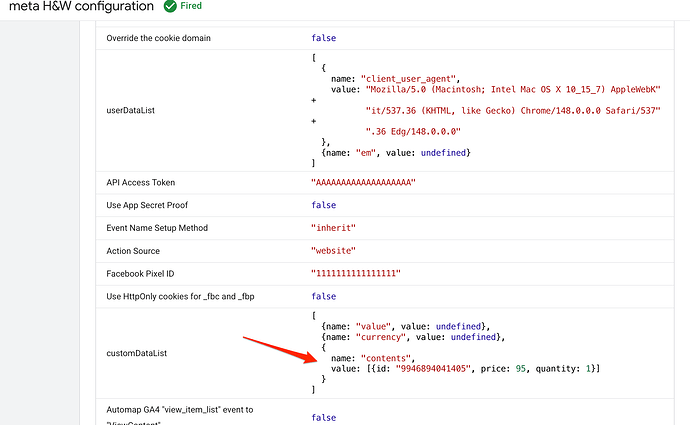
Task: Select Use HttpOnly cookies for _fbc and _fbp label
Action: coord(180,297)
